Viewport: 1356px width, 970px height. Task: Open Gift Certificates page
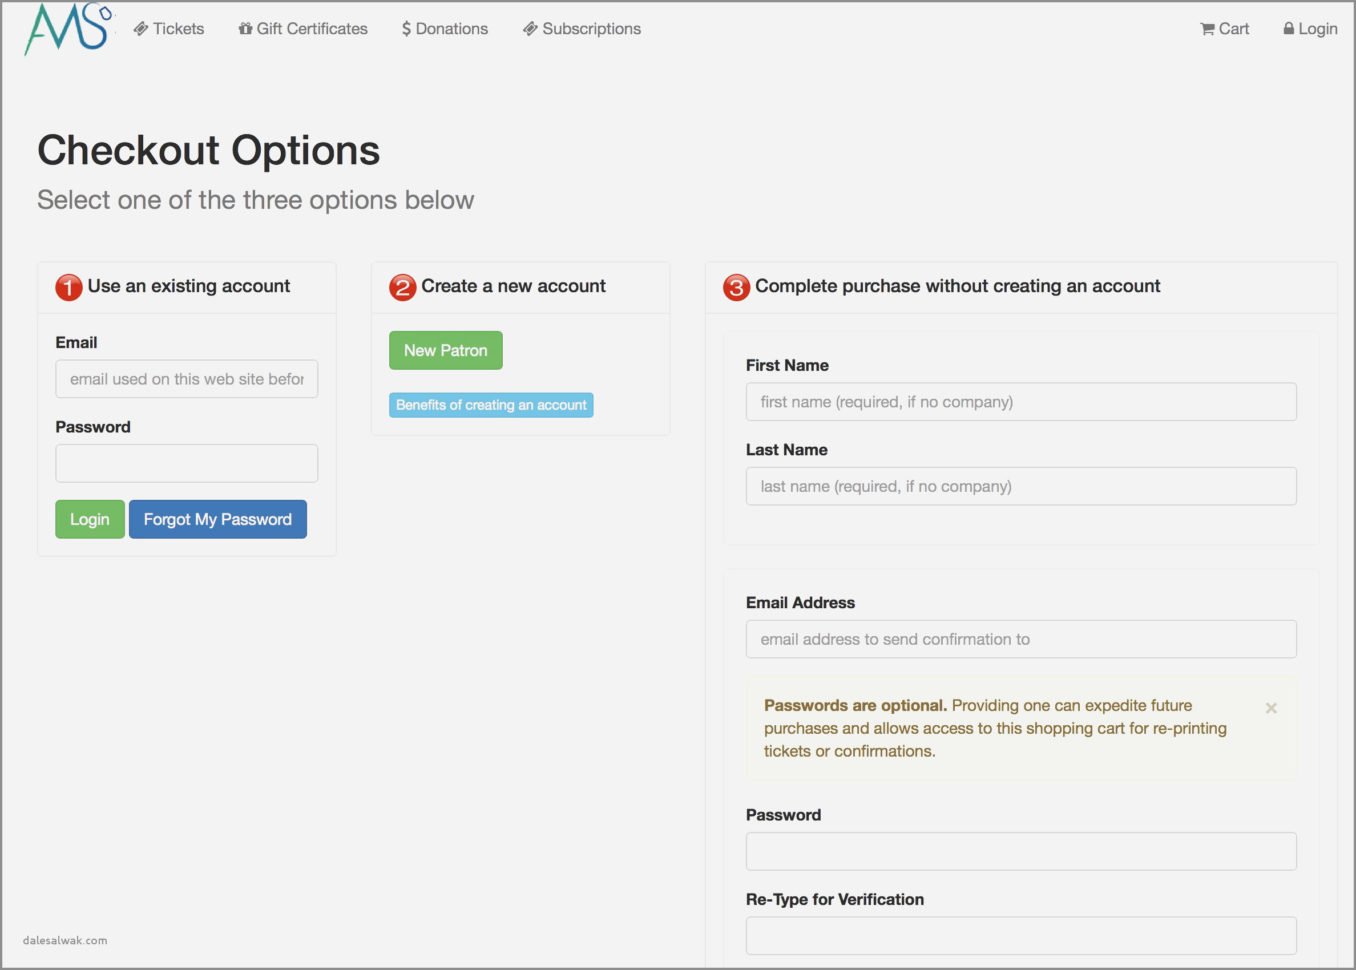tap(303, 29)
